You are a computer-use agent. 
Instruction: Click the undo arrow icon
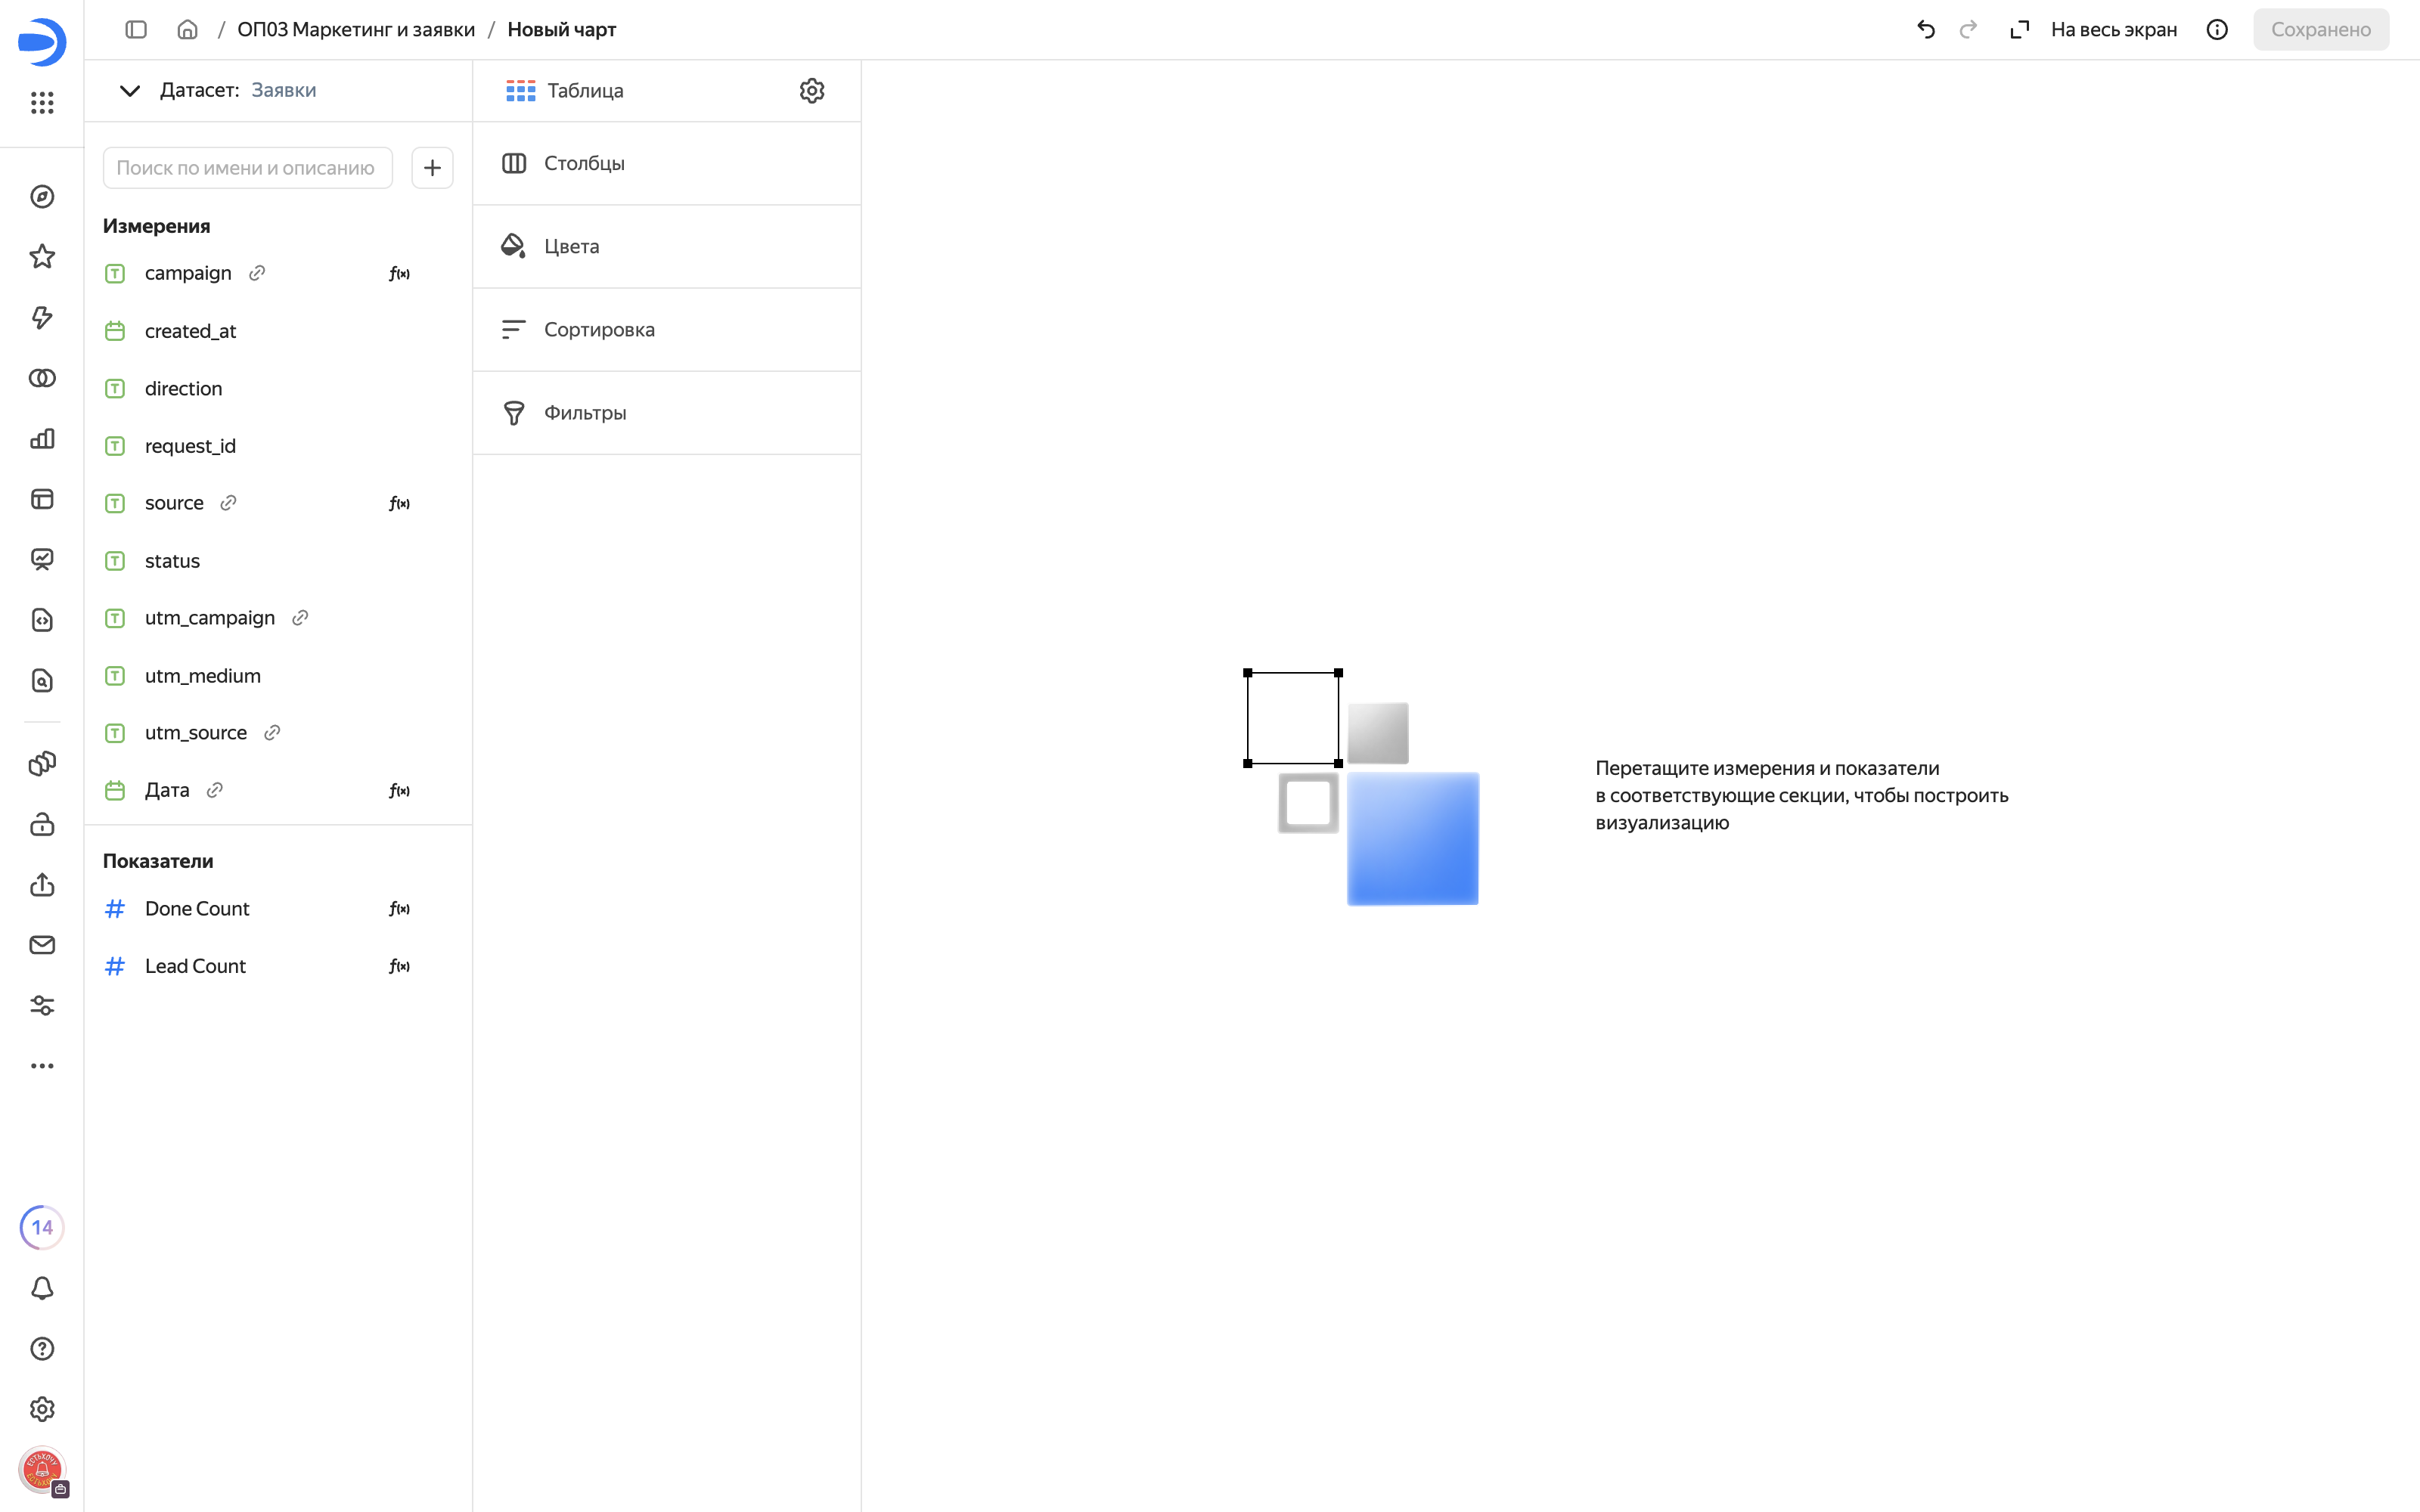[1925, 30]
